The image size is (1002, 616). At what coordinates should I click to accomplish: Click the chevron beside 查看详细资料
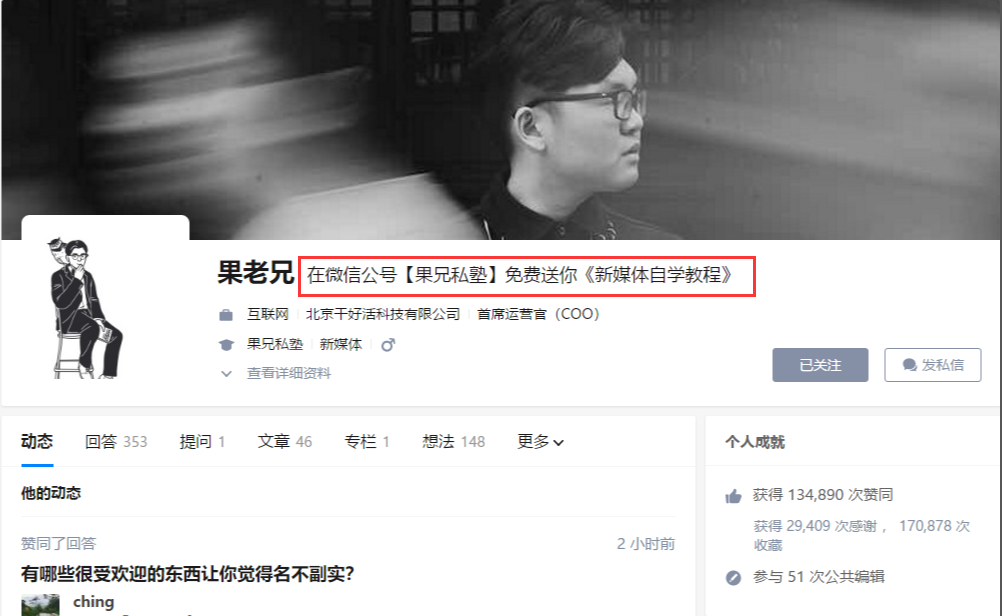click(x=226, y=373)
